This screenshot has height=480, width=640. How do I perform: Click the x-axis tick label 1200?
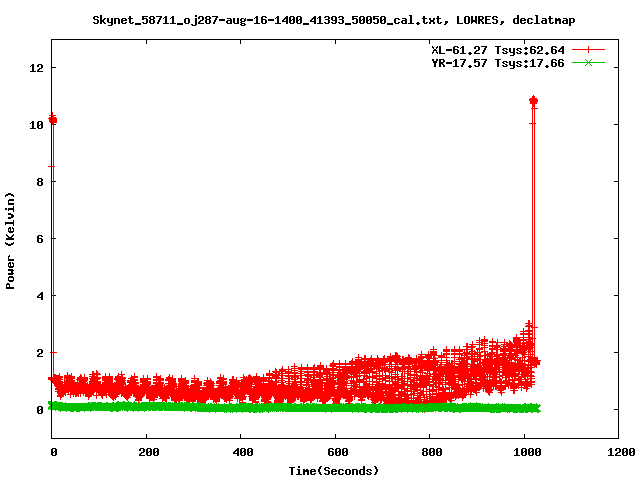[x=620, y=452]
